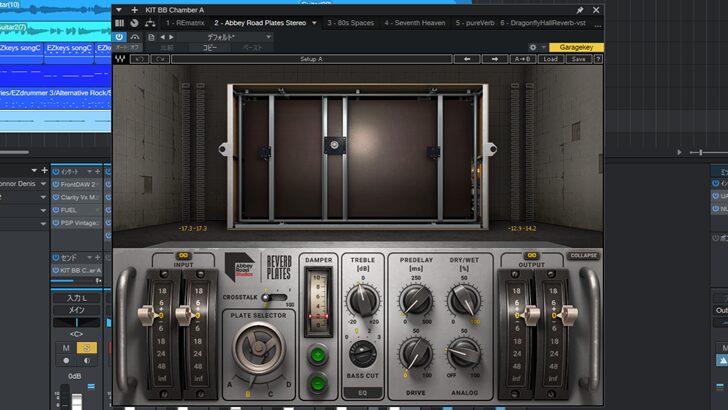Toggle the OUTPUT channel link button
728x410 pixels.
coord(532,256)
